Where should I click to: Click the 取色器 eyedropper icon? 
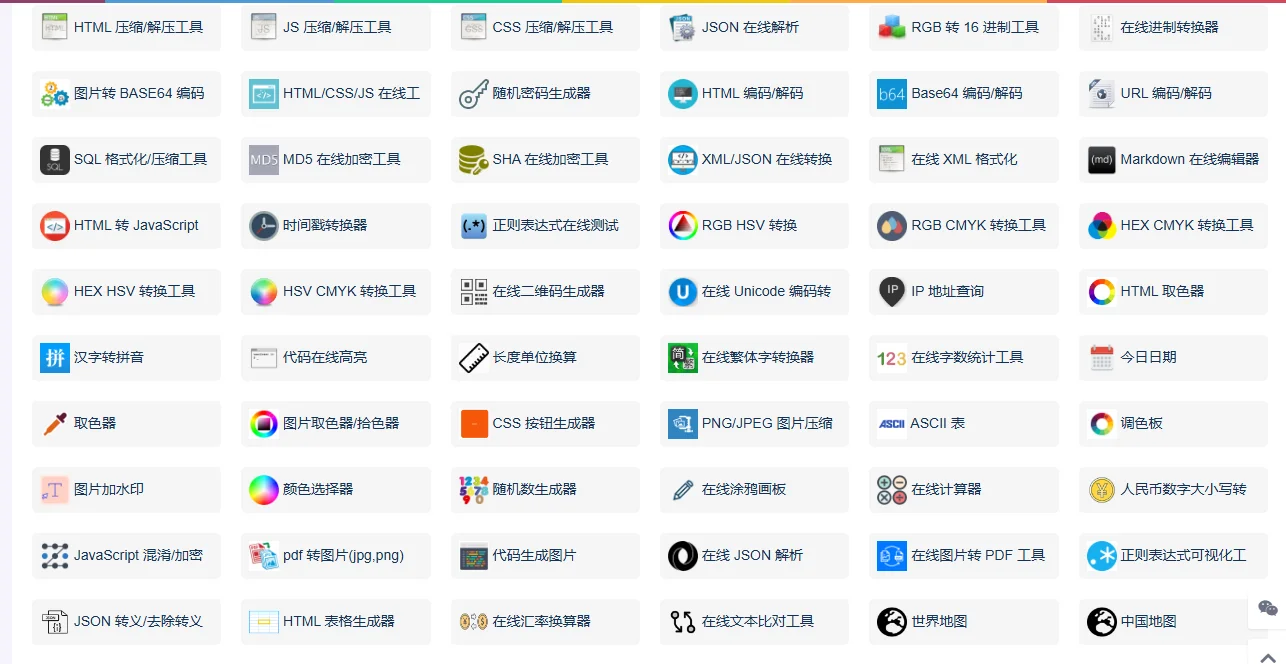[x=53, y=423]
